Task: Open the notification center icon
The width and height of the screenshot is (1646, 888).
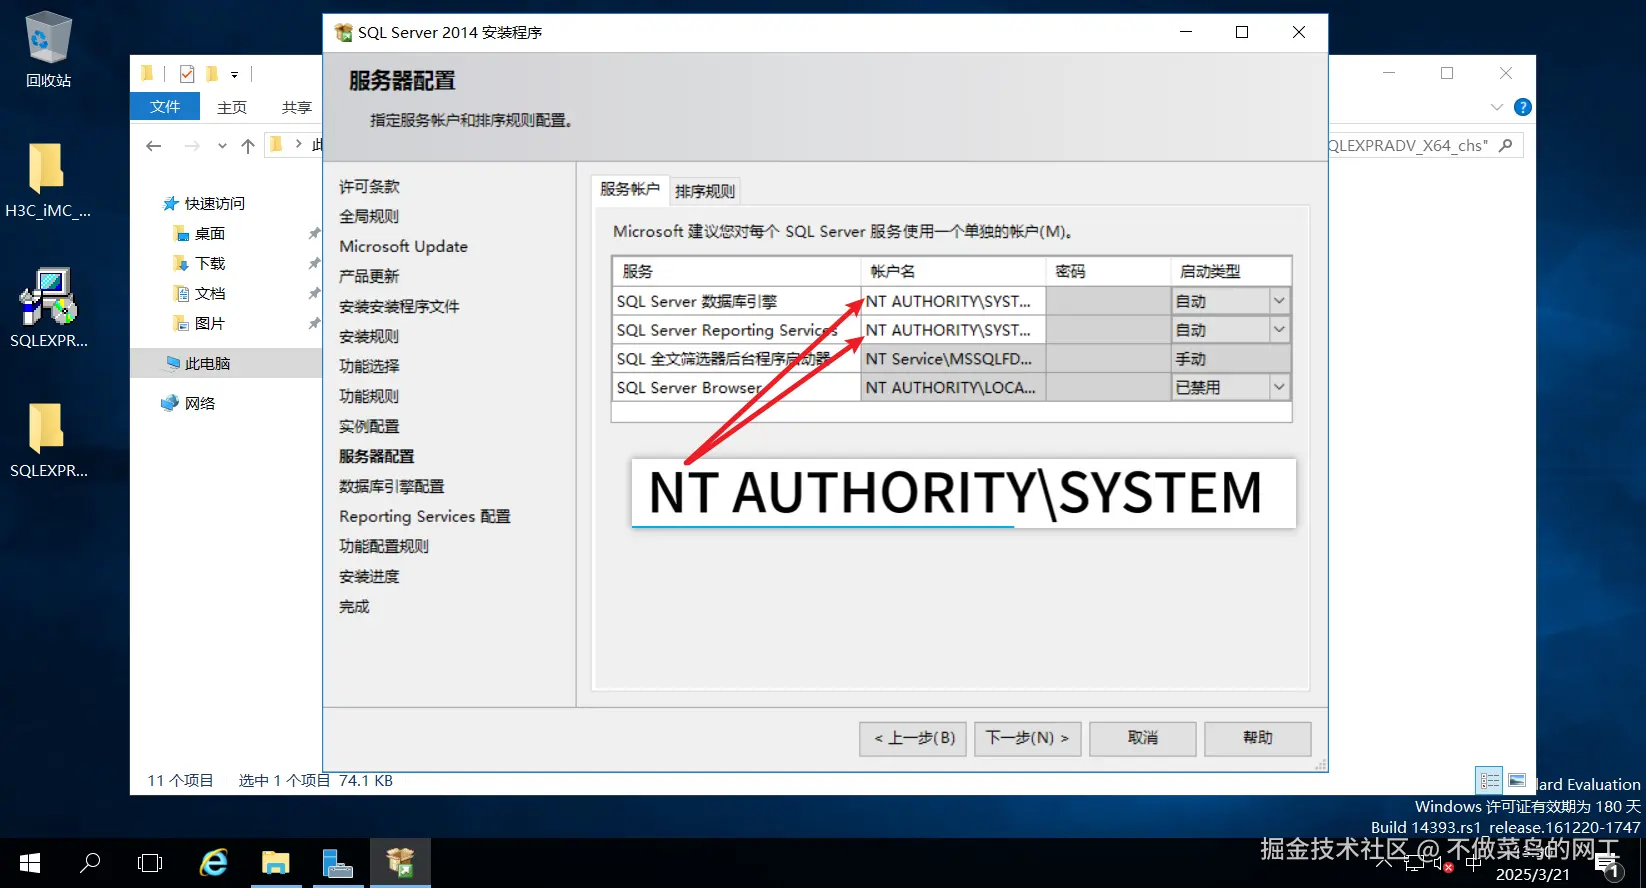Action: (x=1607, y=865)
